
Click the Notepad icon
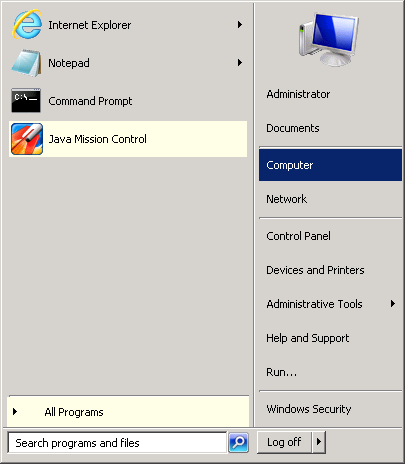click(x=27, y=63)
